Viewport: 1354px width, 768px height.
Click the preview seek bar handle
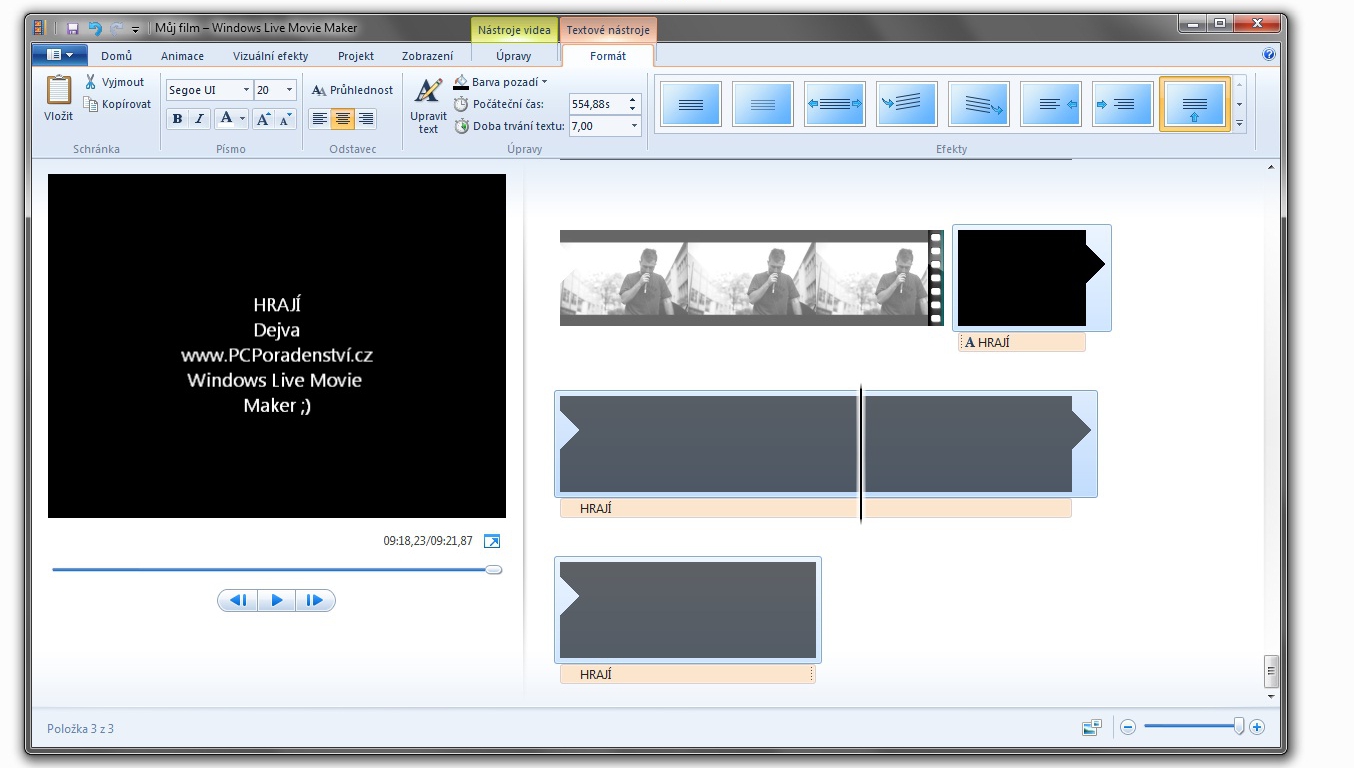493,569
